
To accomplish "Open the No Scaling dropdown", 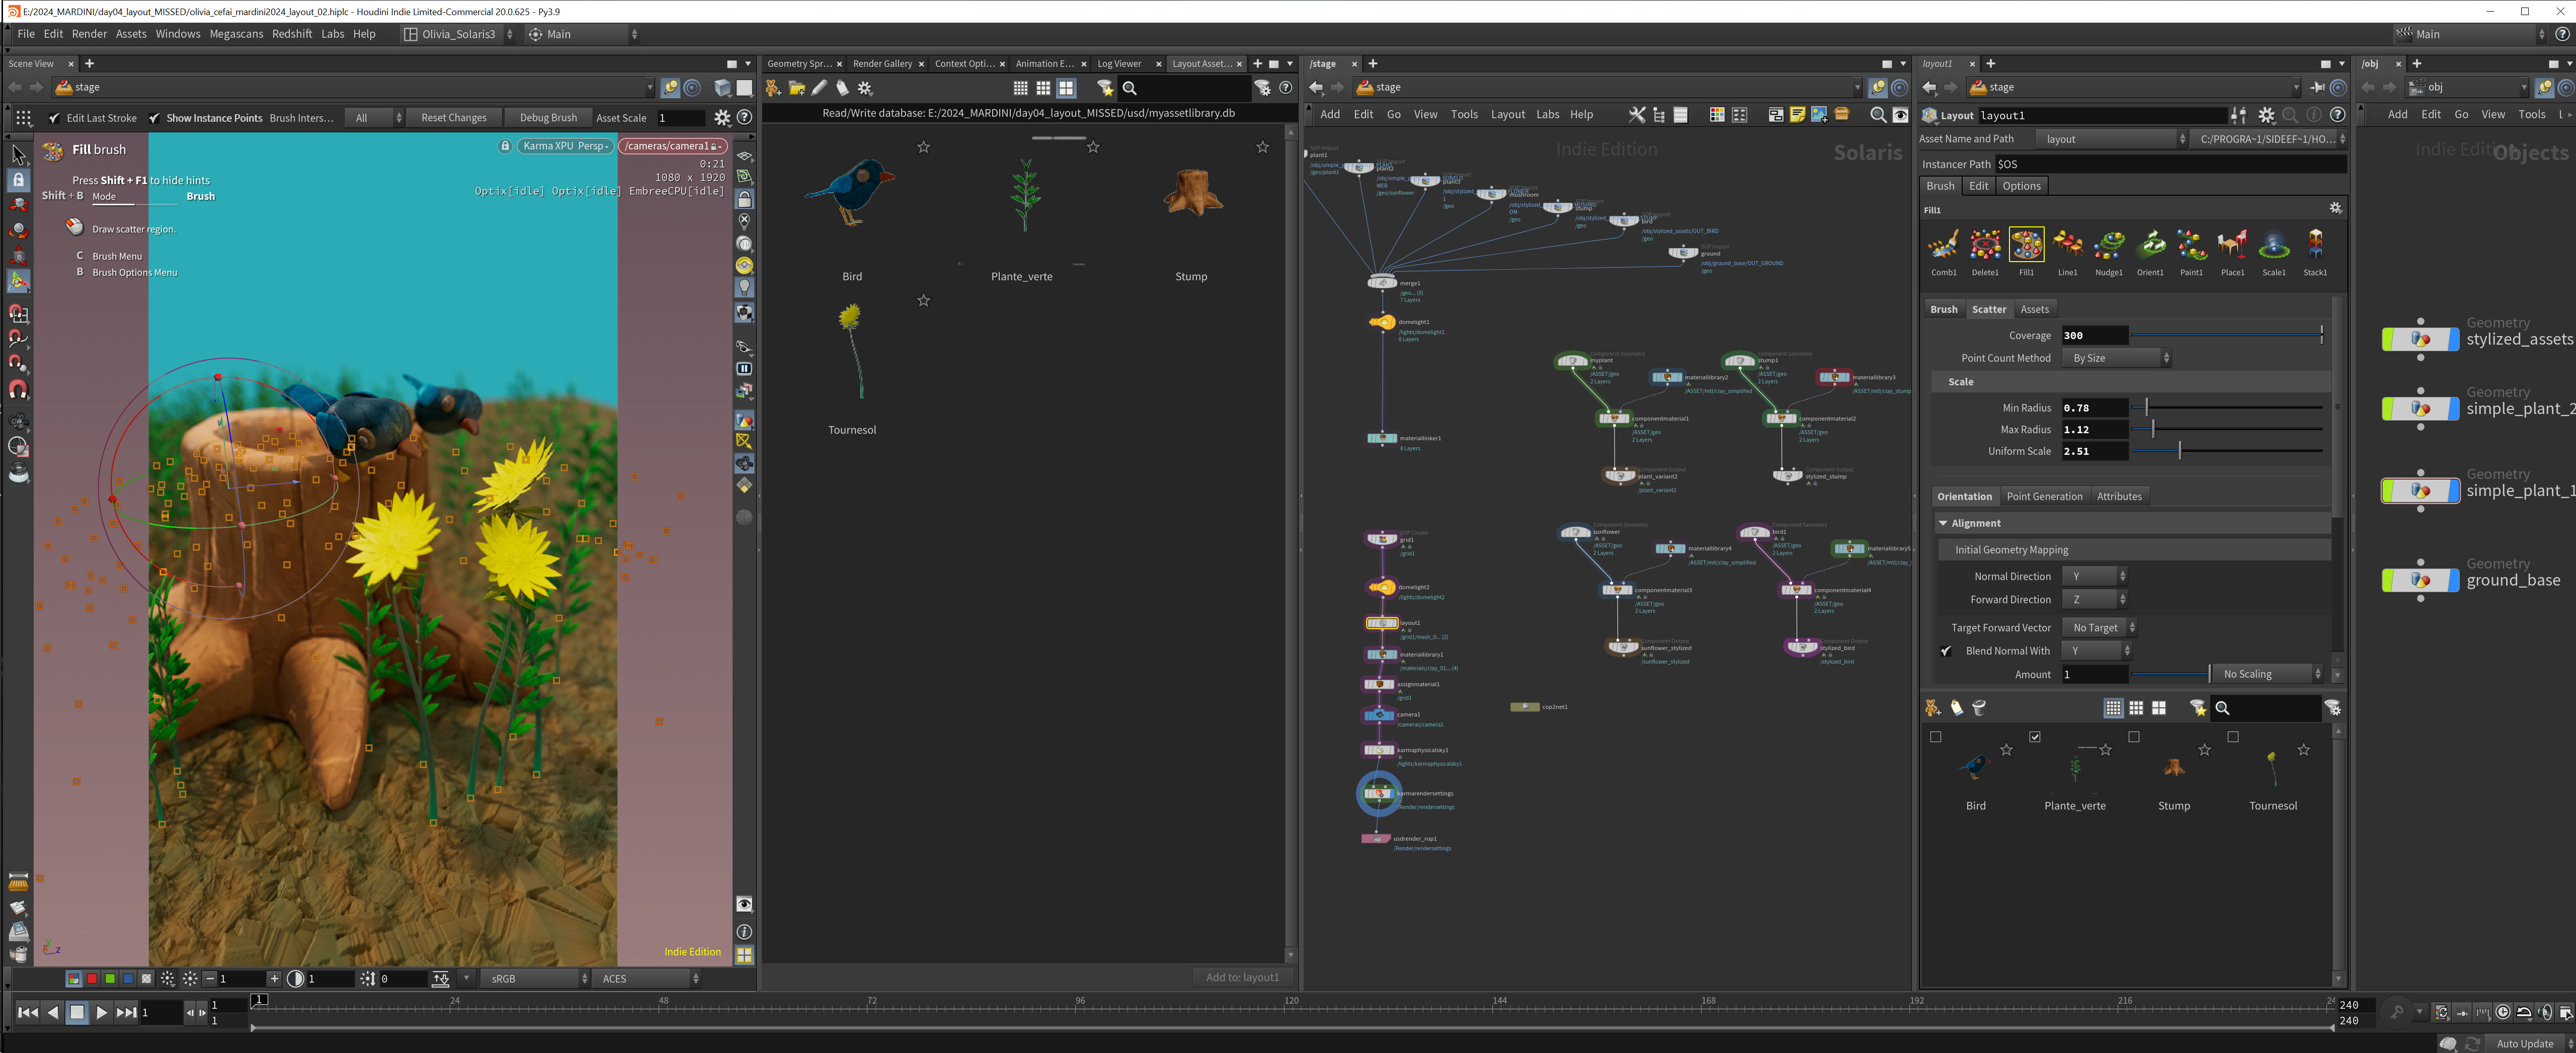I will (x=2267, y=674).
